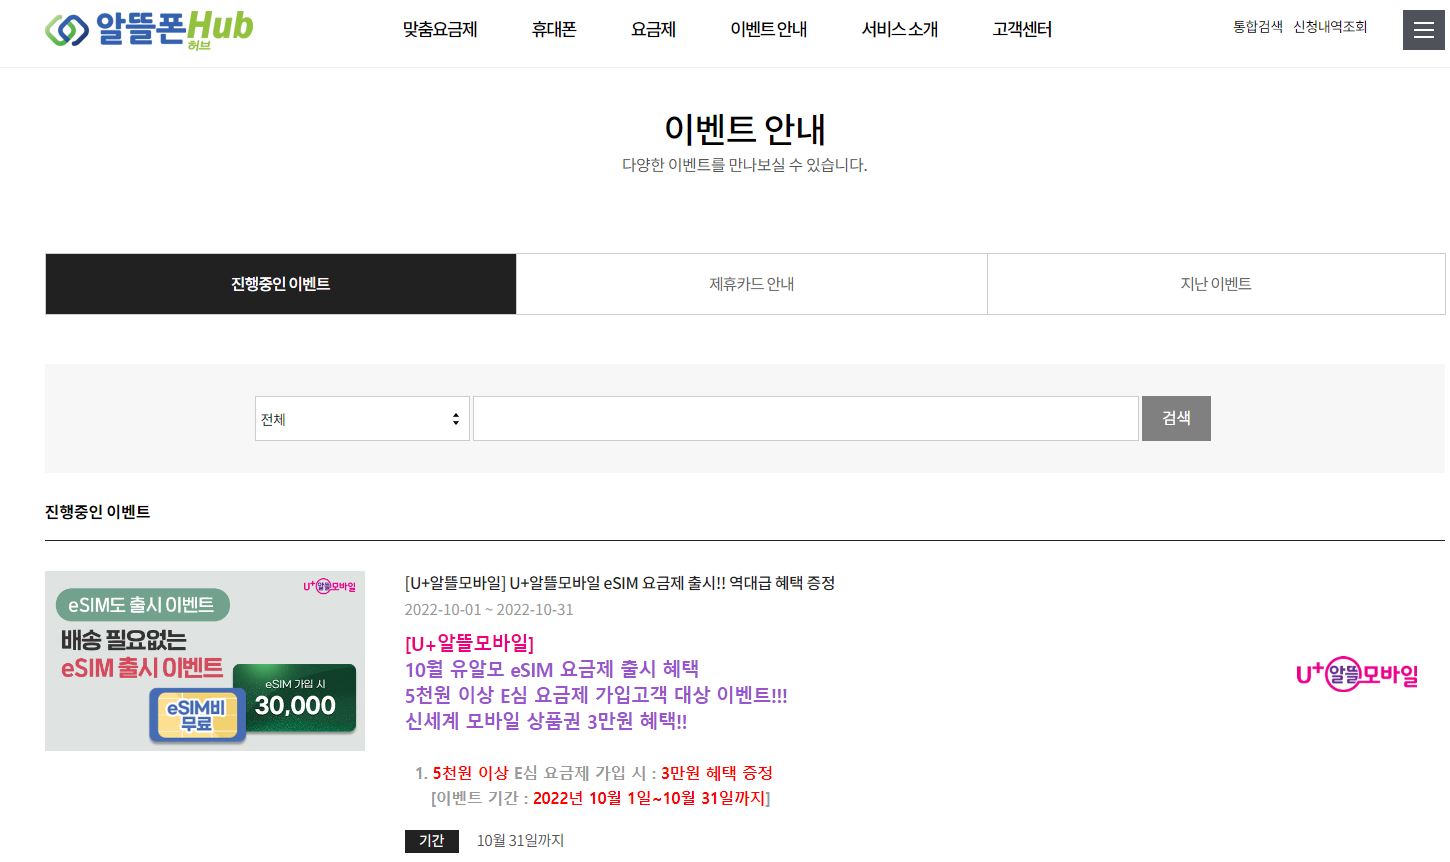Open the hamburger menu icon
1450x862 pixels.
coord(1423,30)
